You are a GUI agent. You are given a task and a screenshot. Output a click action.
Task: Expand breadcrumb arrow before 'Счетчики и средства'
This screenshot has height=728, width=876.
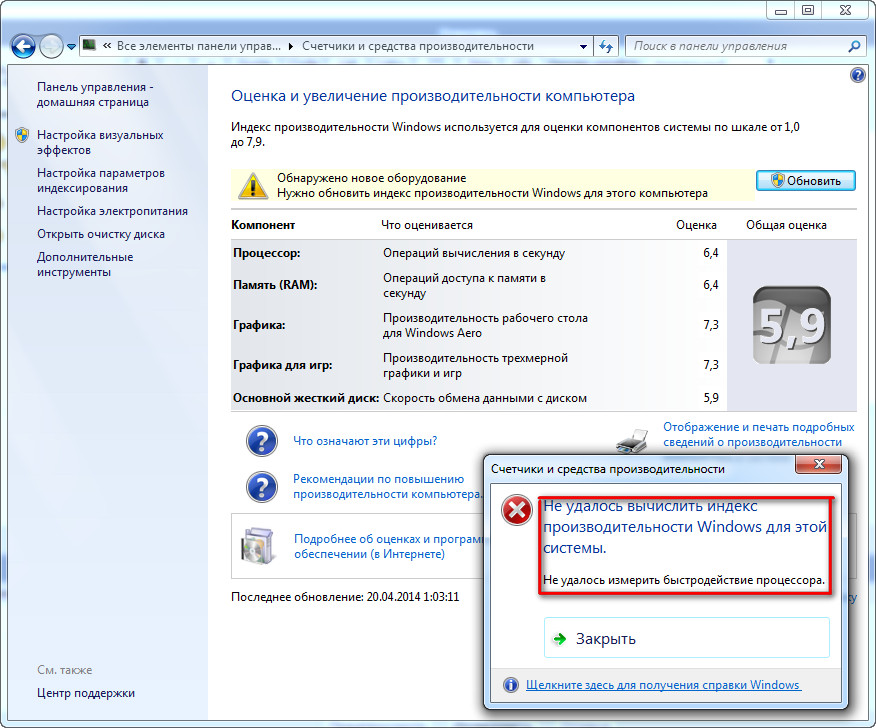pos(291,46)
